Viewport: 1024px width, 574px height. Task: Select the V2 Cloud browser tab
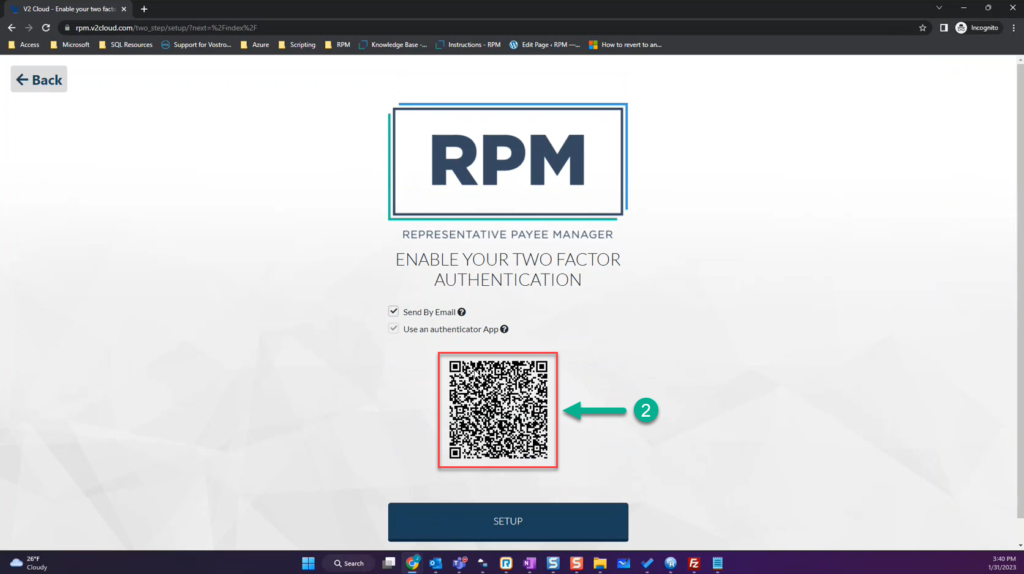68,9
